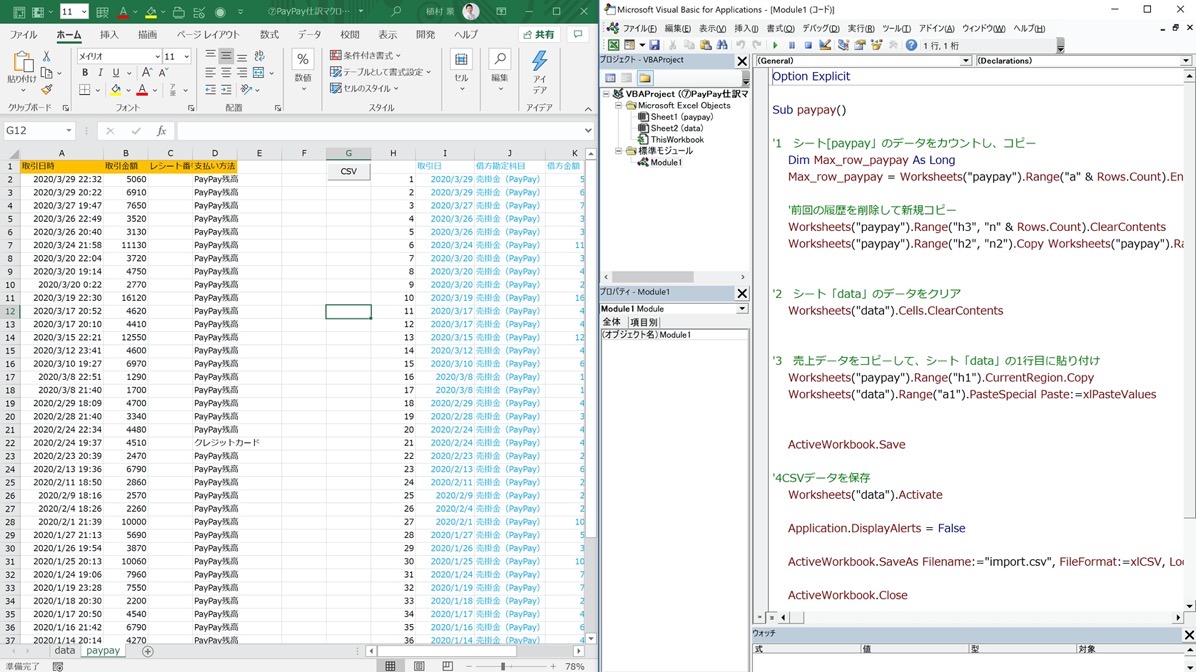Open the デバッグ(D) menu in VBA editor
The image size is (1196, 672).
coord(821,28)
